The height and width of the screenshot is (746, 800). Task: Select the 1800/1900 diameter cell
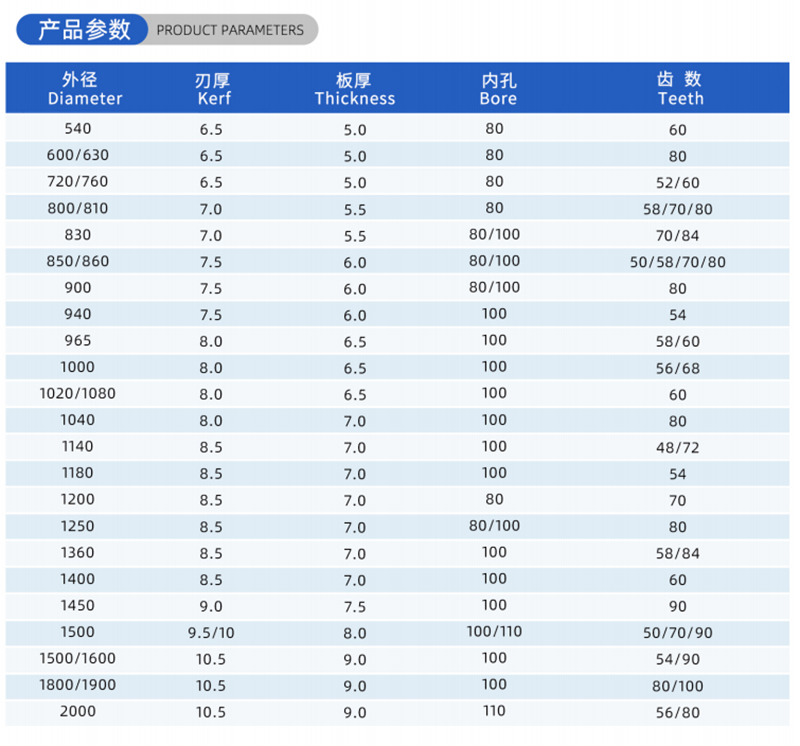click(77, 685)
